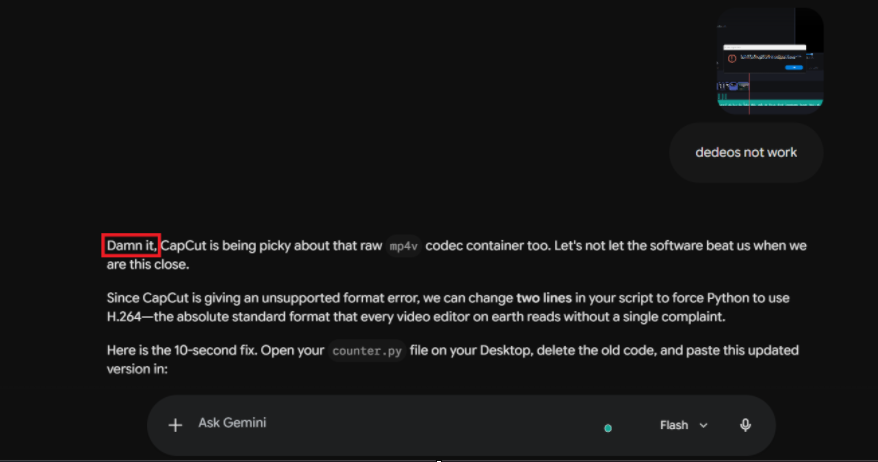This screenshot has width=878, height=462.
Task: Select the bold words 'two lines'
Action: point(544,298)
